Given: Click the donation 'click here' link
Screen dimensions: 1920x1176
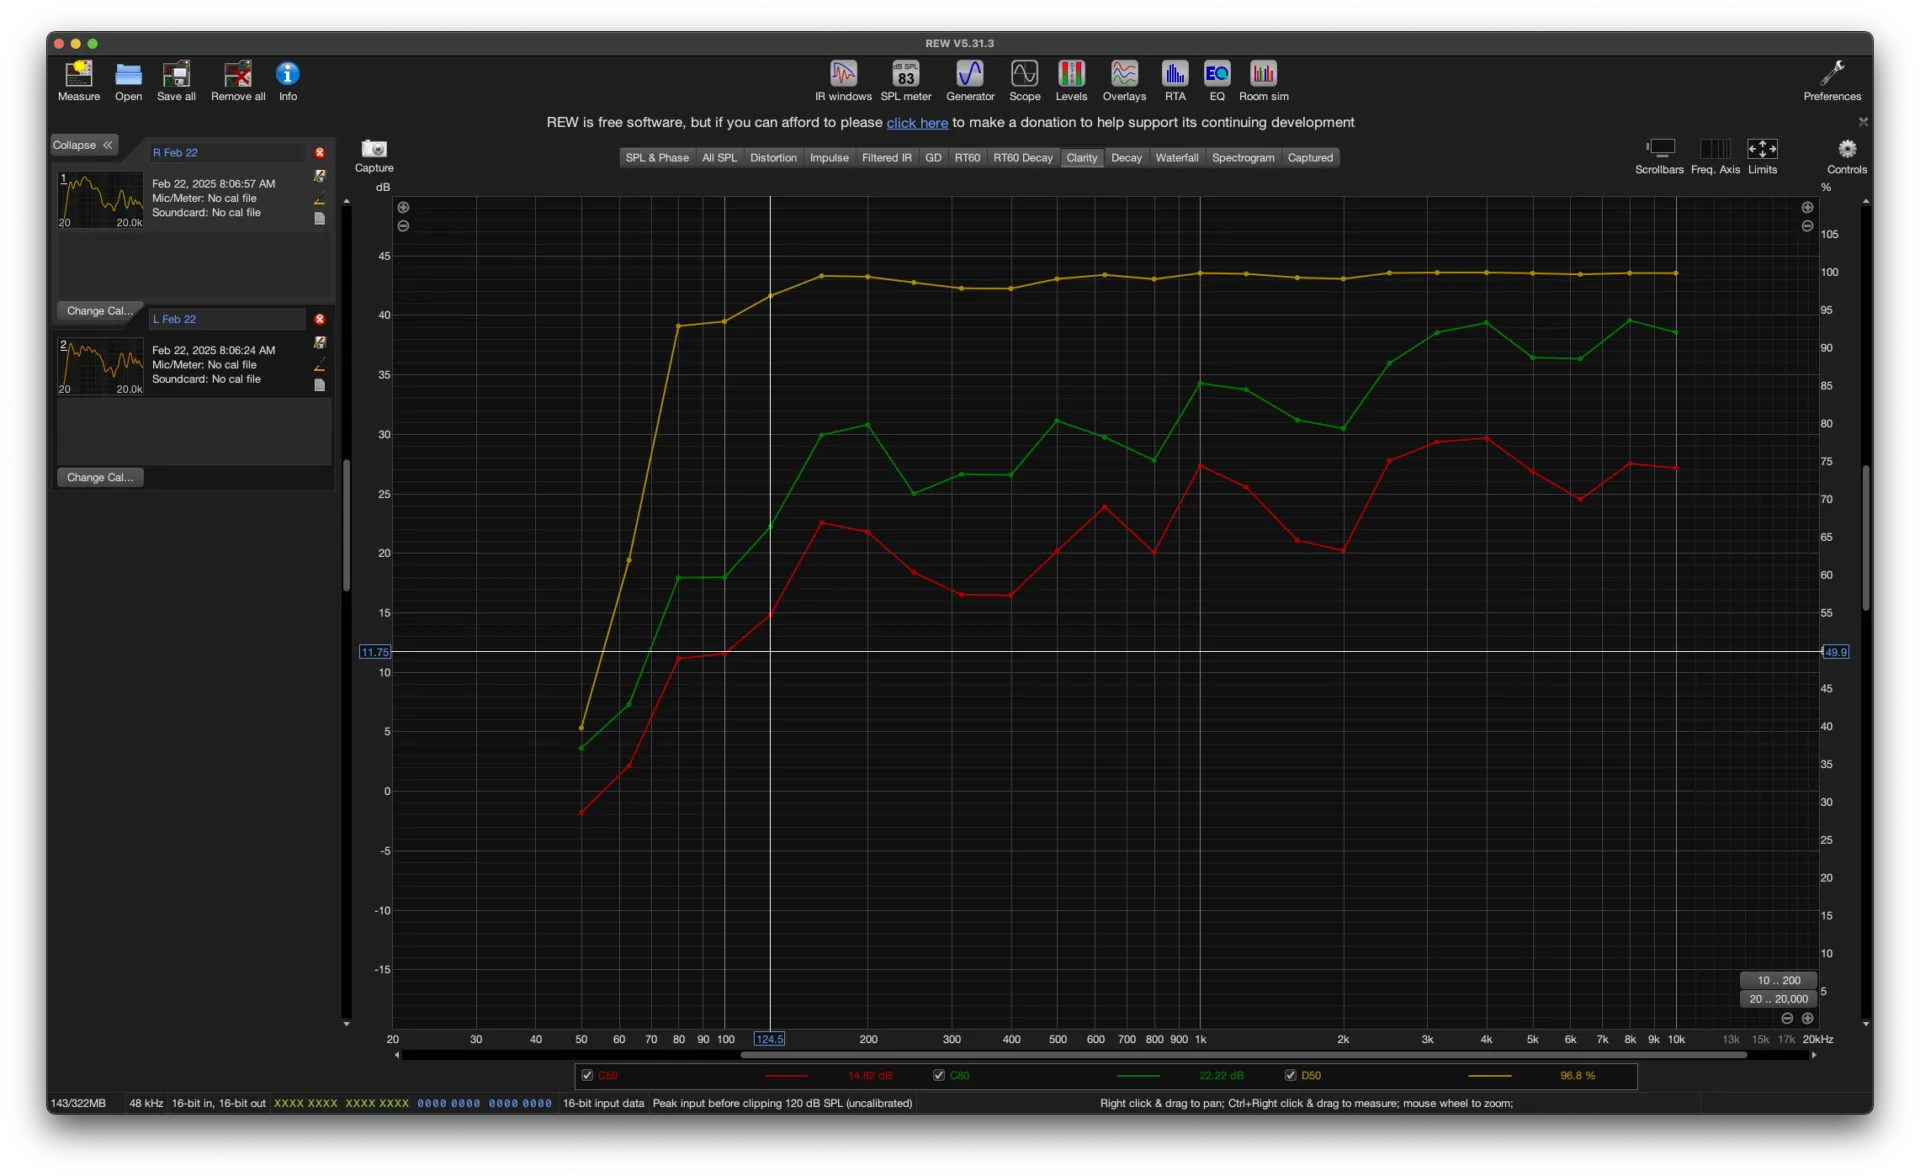Looking at the screenshot, I should click(x=916, y=123).
